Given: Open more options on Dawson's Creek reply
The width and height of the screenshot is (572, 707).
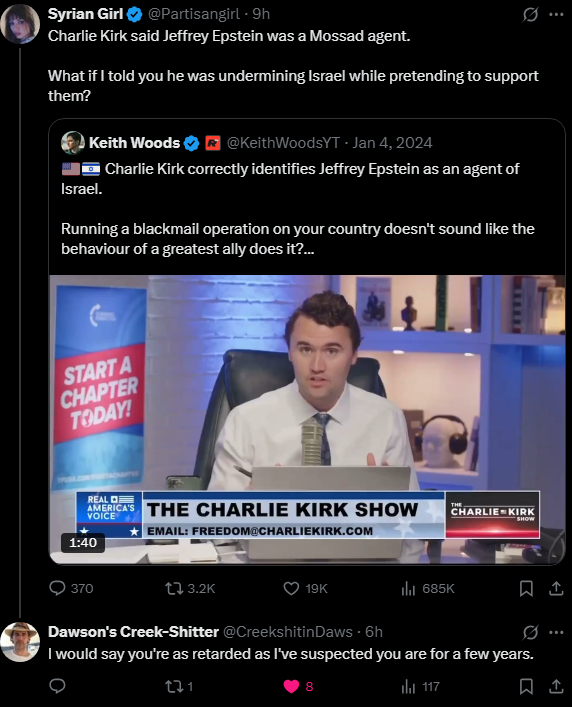Looking at the screenshot, I should pyautogui.click(x=556, y=632).
